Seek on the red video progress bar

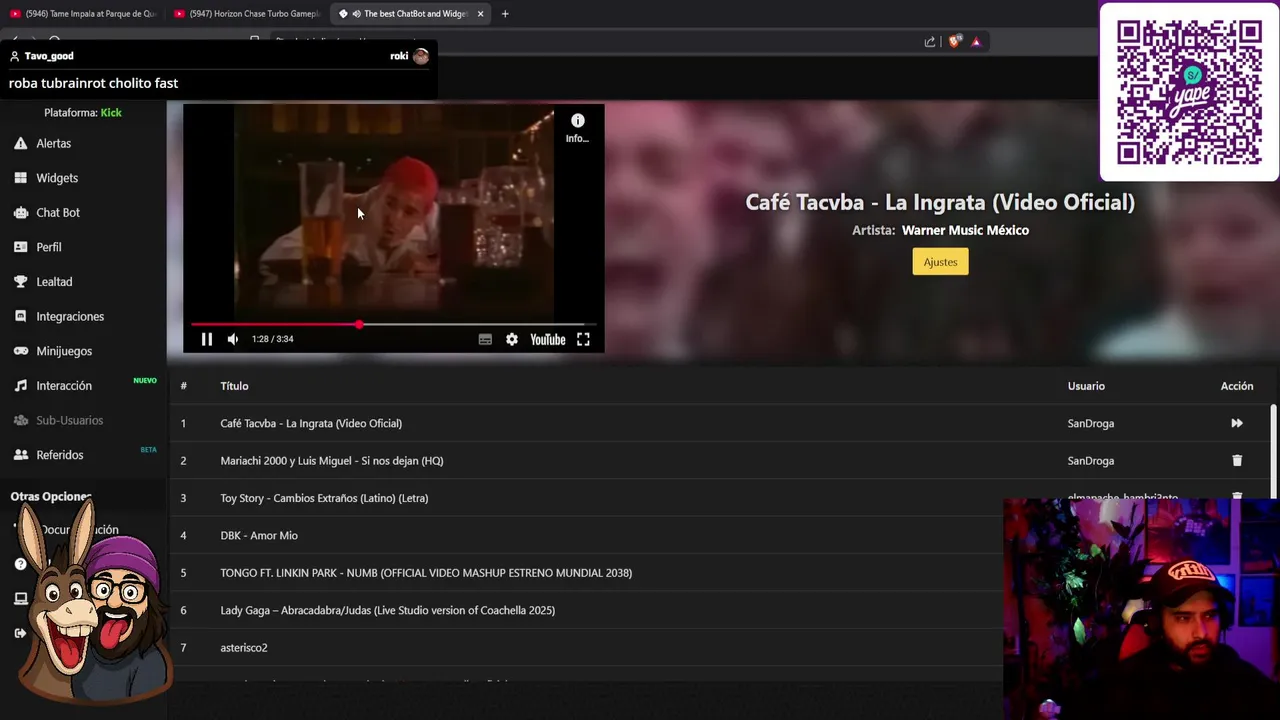click(x=393, y=324)
